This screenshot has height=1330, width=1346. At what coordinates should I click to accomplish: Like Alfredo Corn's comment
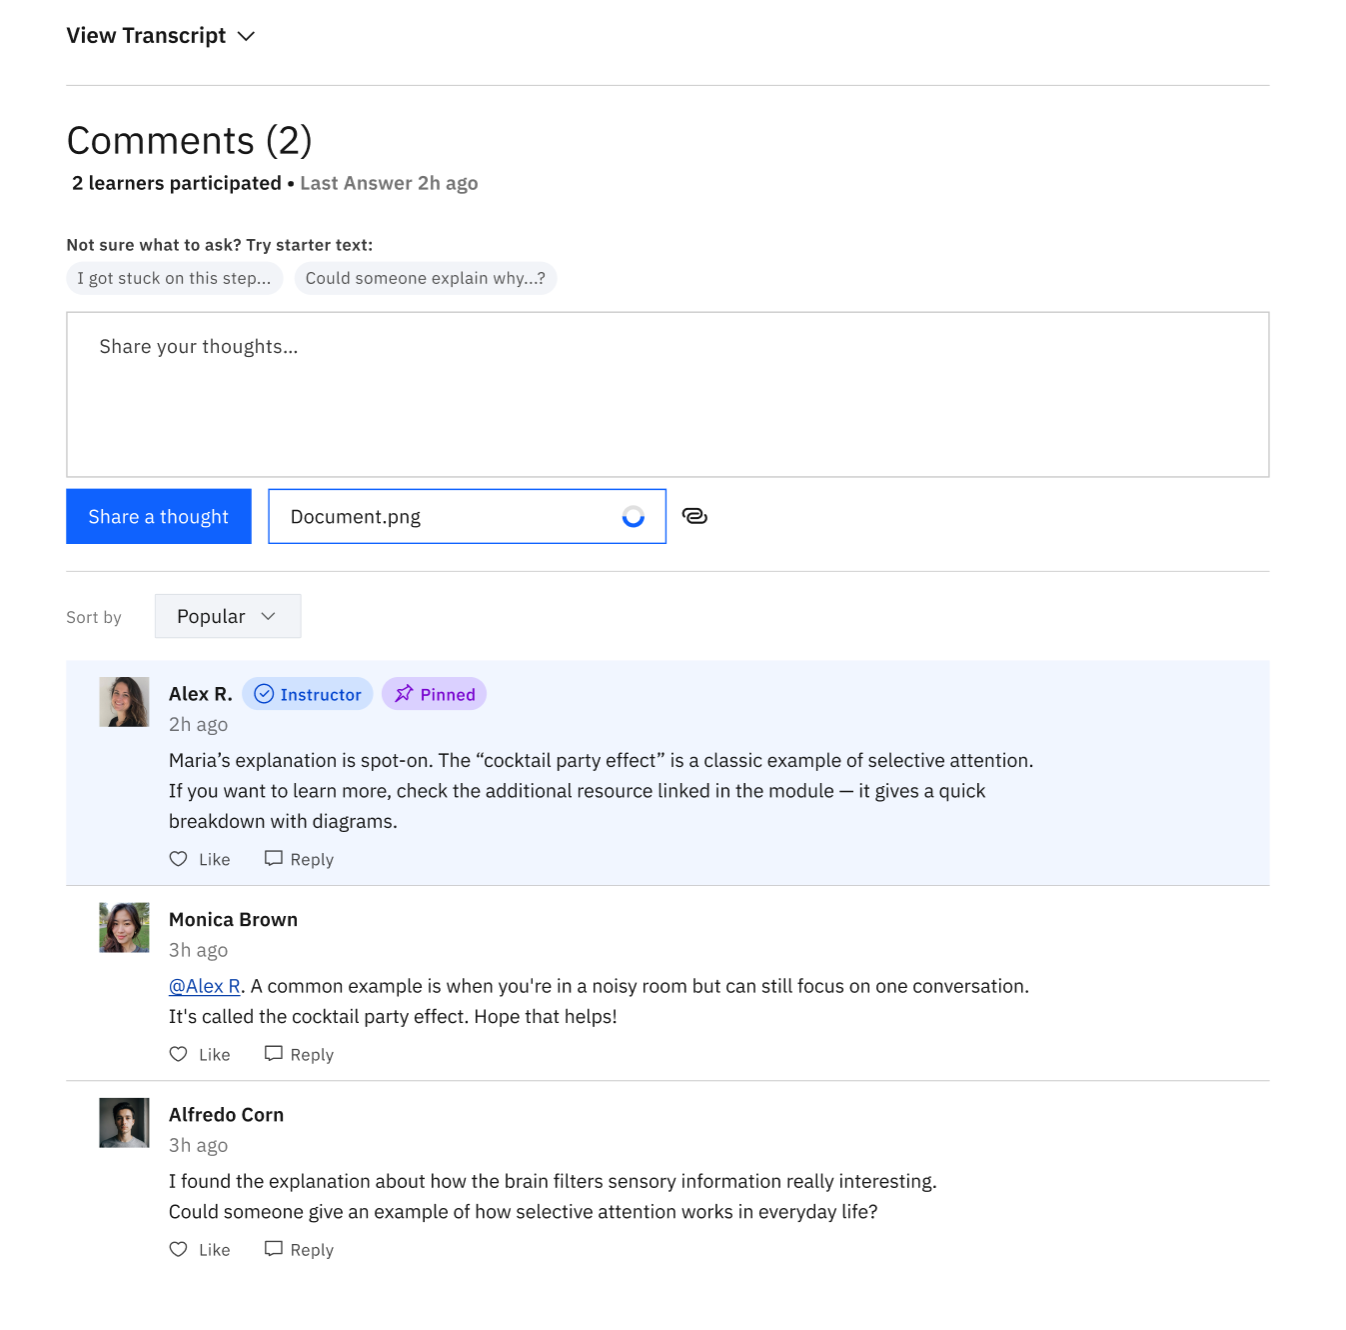click(200, 1249)
